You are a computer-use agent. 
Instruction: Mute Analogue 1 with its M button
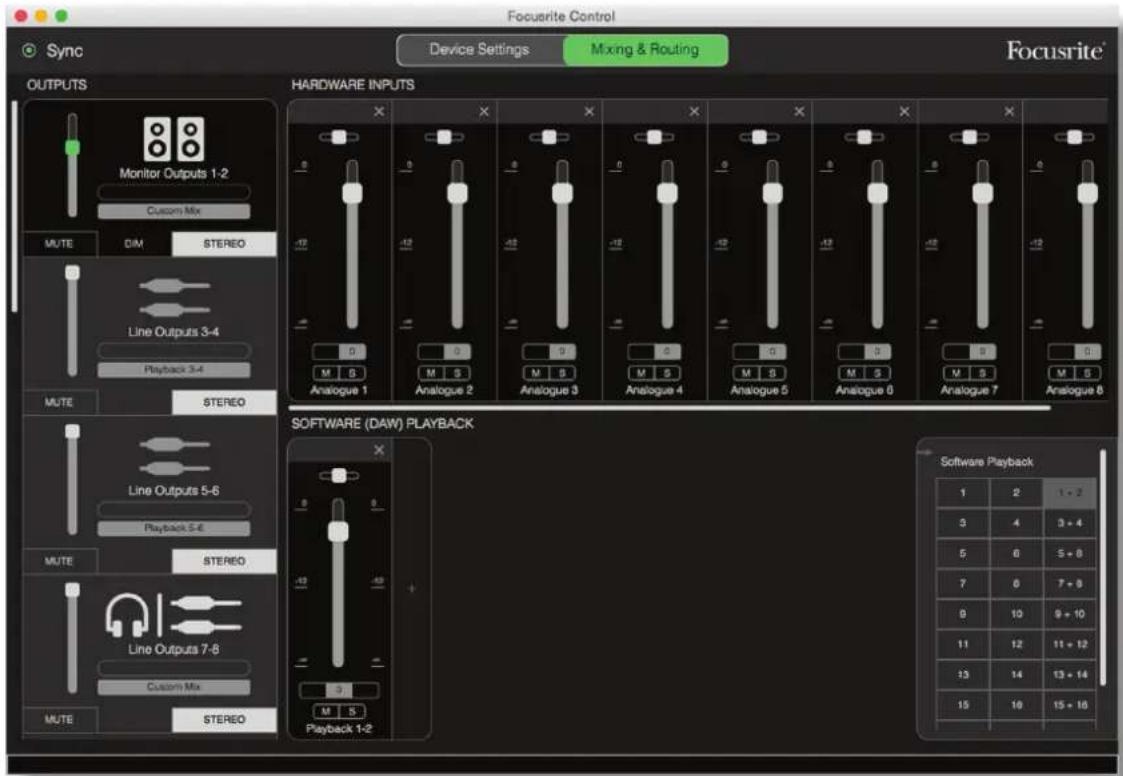(326, 373)
